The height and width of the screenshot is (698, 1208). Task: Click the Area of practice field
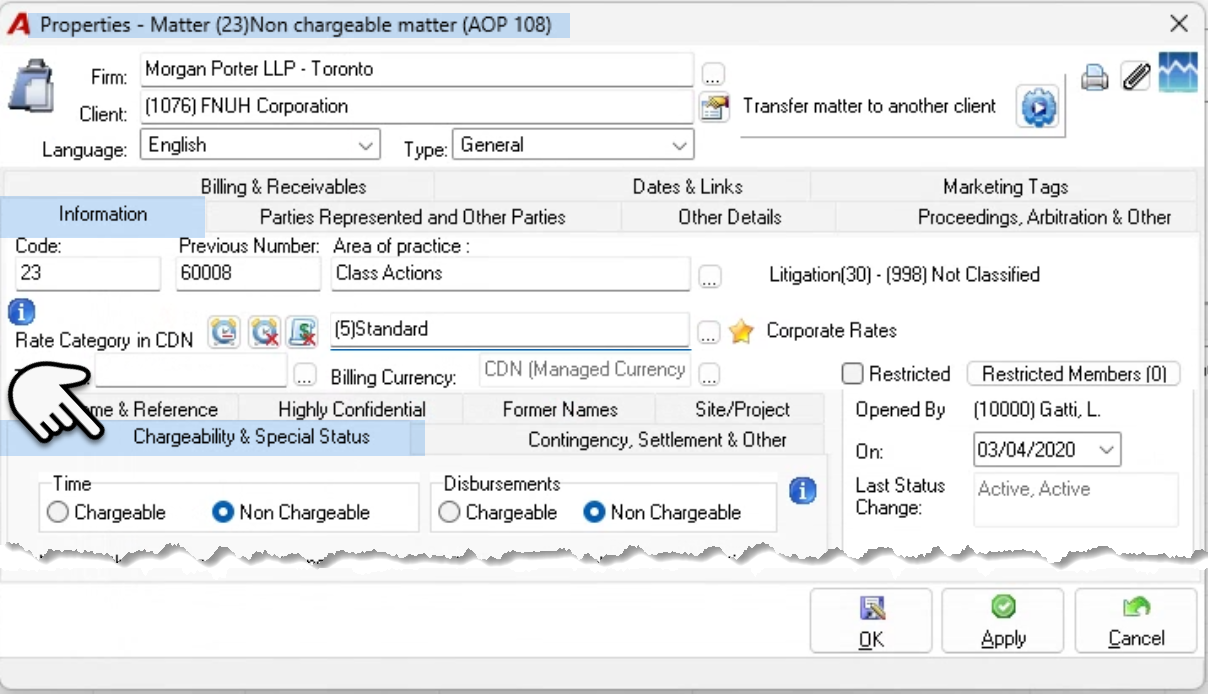pos(510,273)
